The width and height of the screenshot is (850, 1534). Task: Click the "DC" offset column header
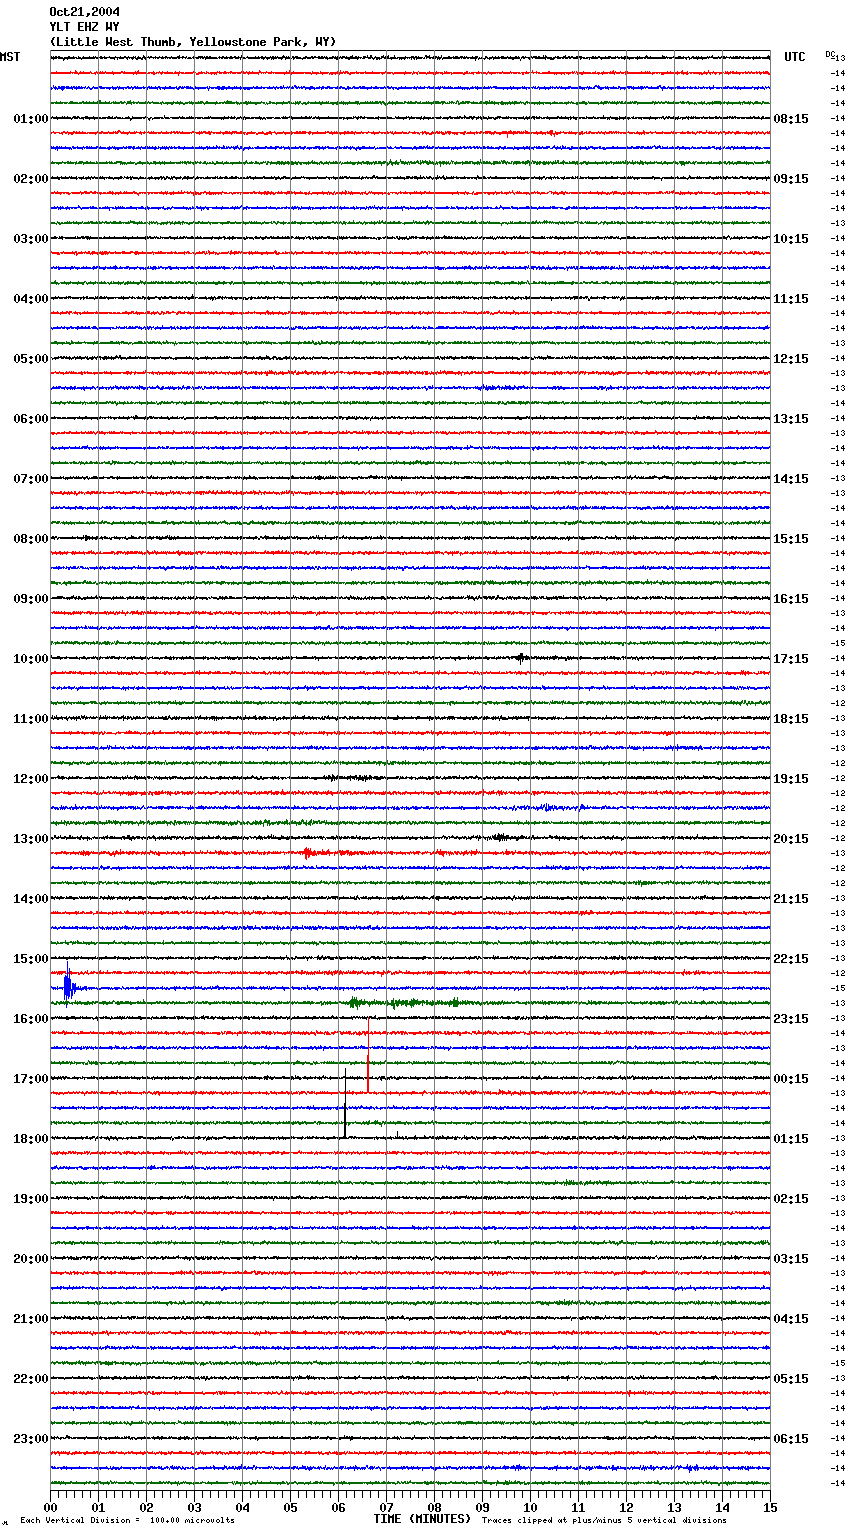[x=830, y=54]
